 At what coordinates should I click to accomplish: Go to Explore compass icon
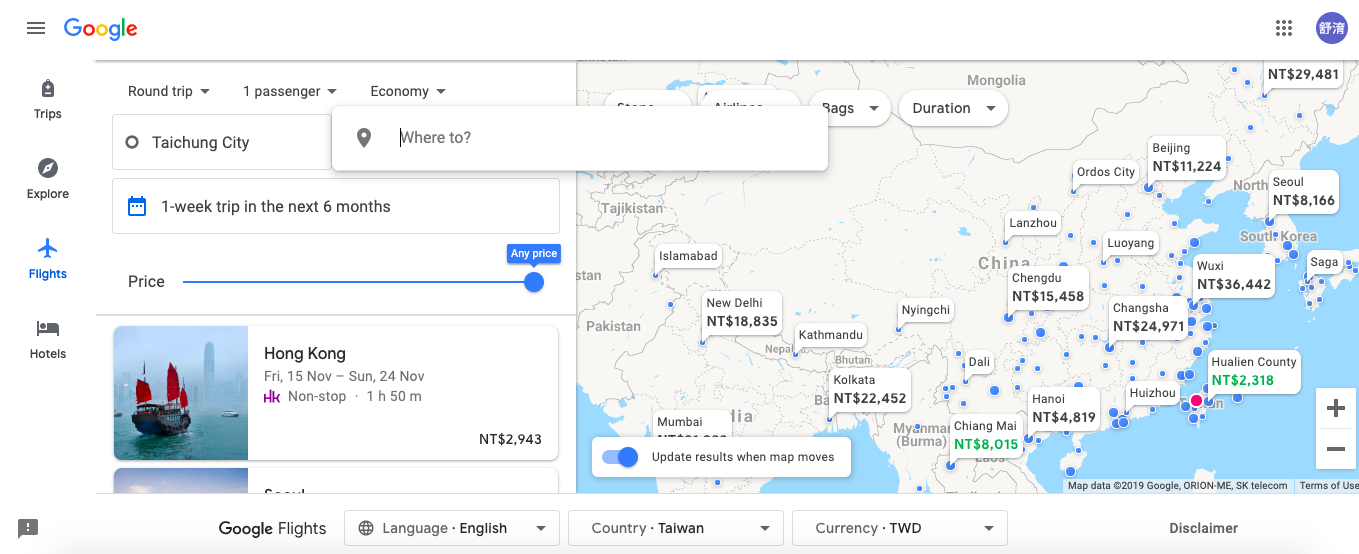pyautogui.click(x=47, y=168)
